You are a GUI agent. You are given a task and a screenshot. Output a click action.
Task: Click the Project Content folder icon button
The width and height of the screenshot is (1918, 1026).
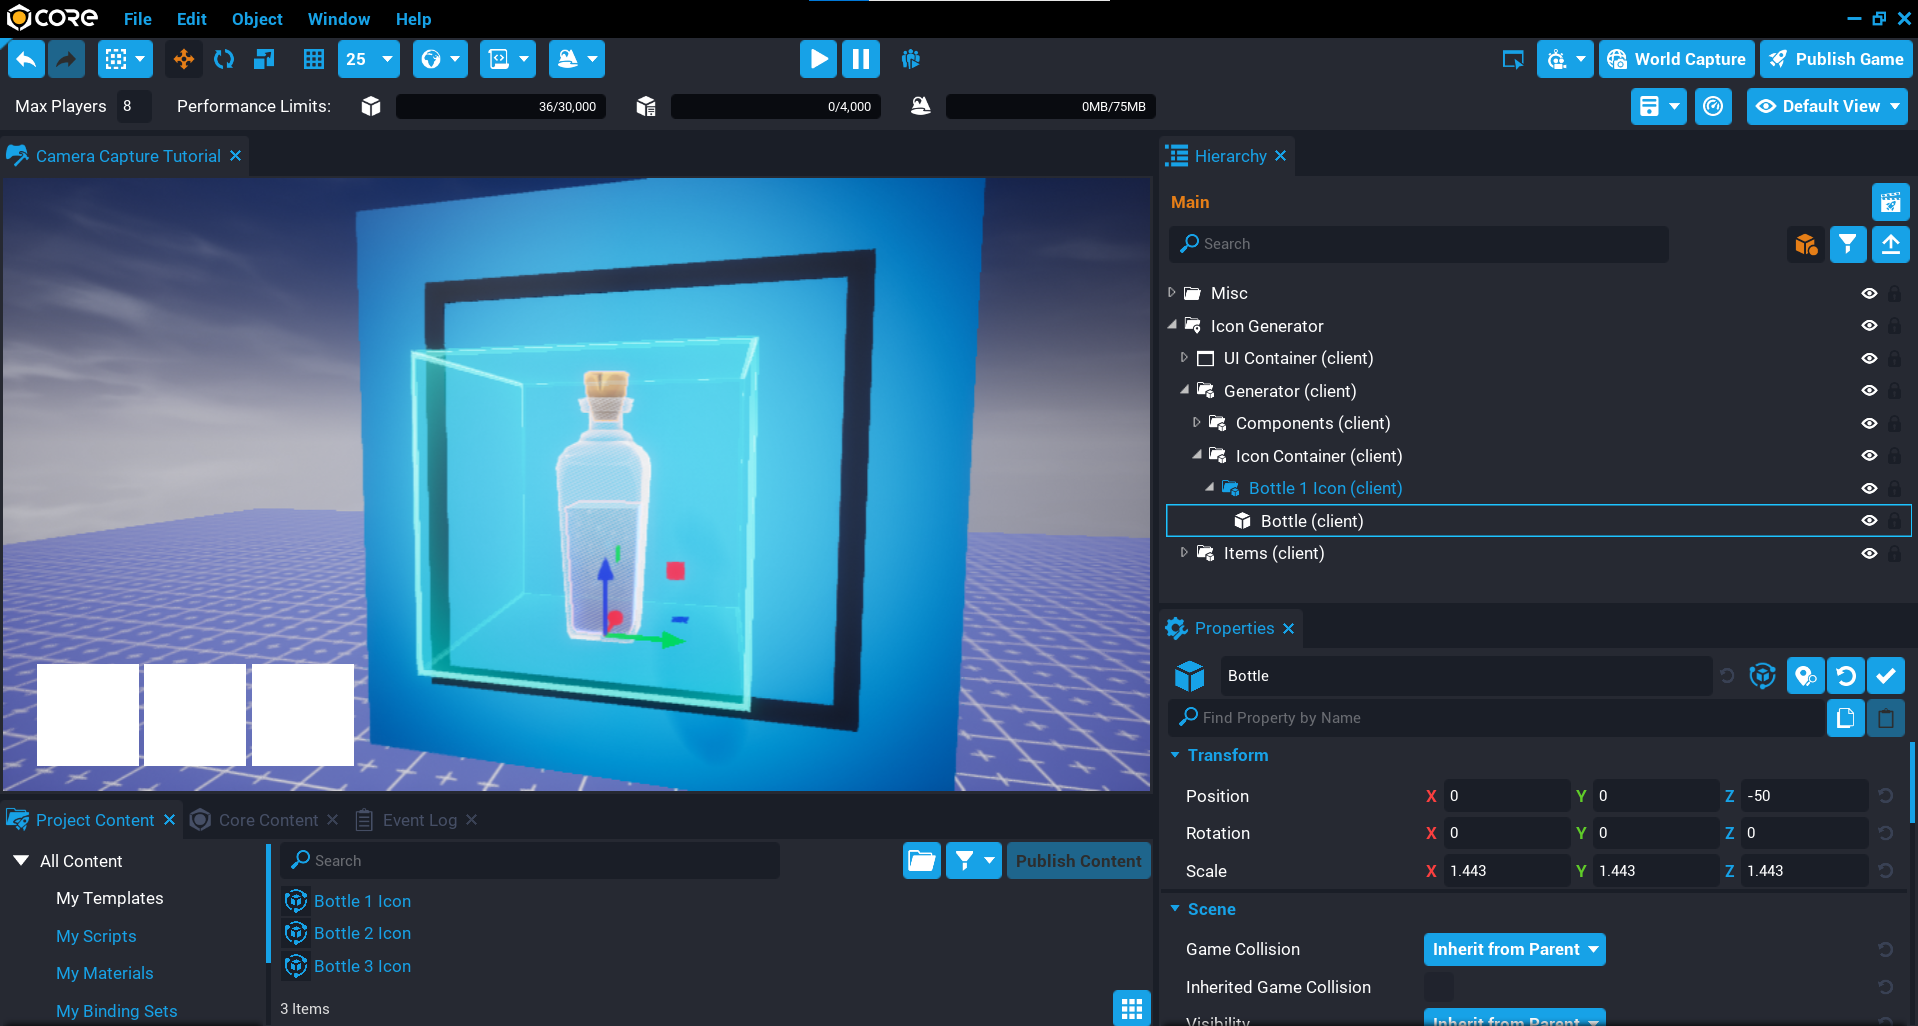pyautogui.click(x=921, y=861)
